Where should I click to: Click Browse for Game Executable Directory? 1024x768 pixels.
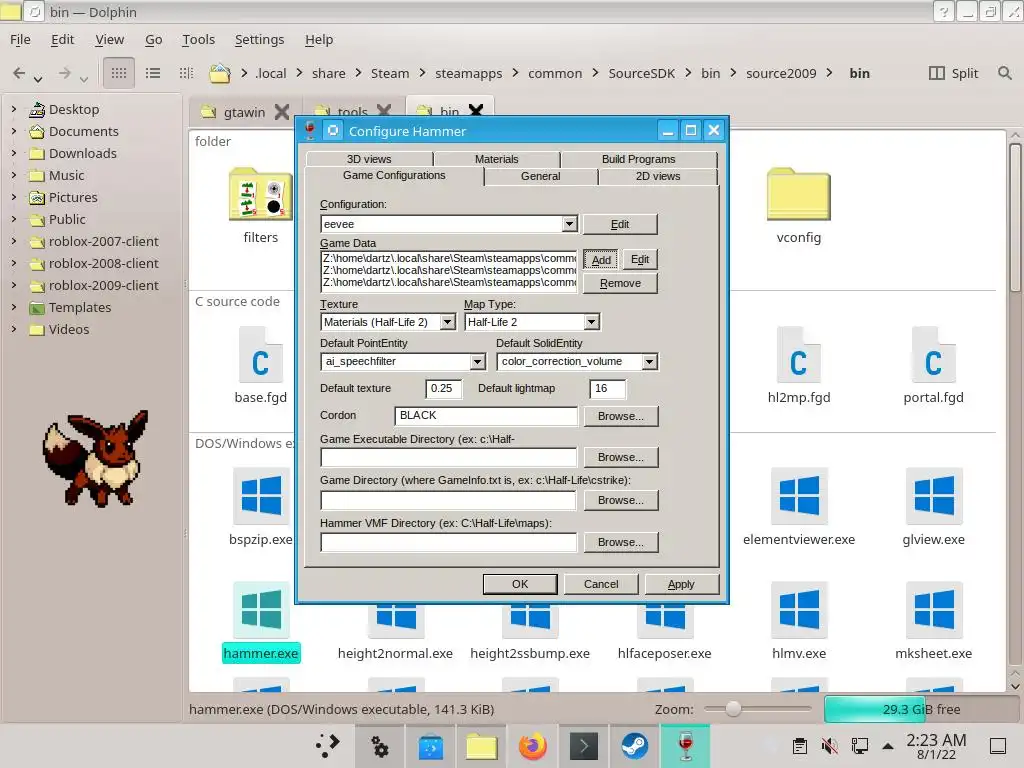620,457
